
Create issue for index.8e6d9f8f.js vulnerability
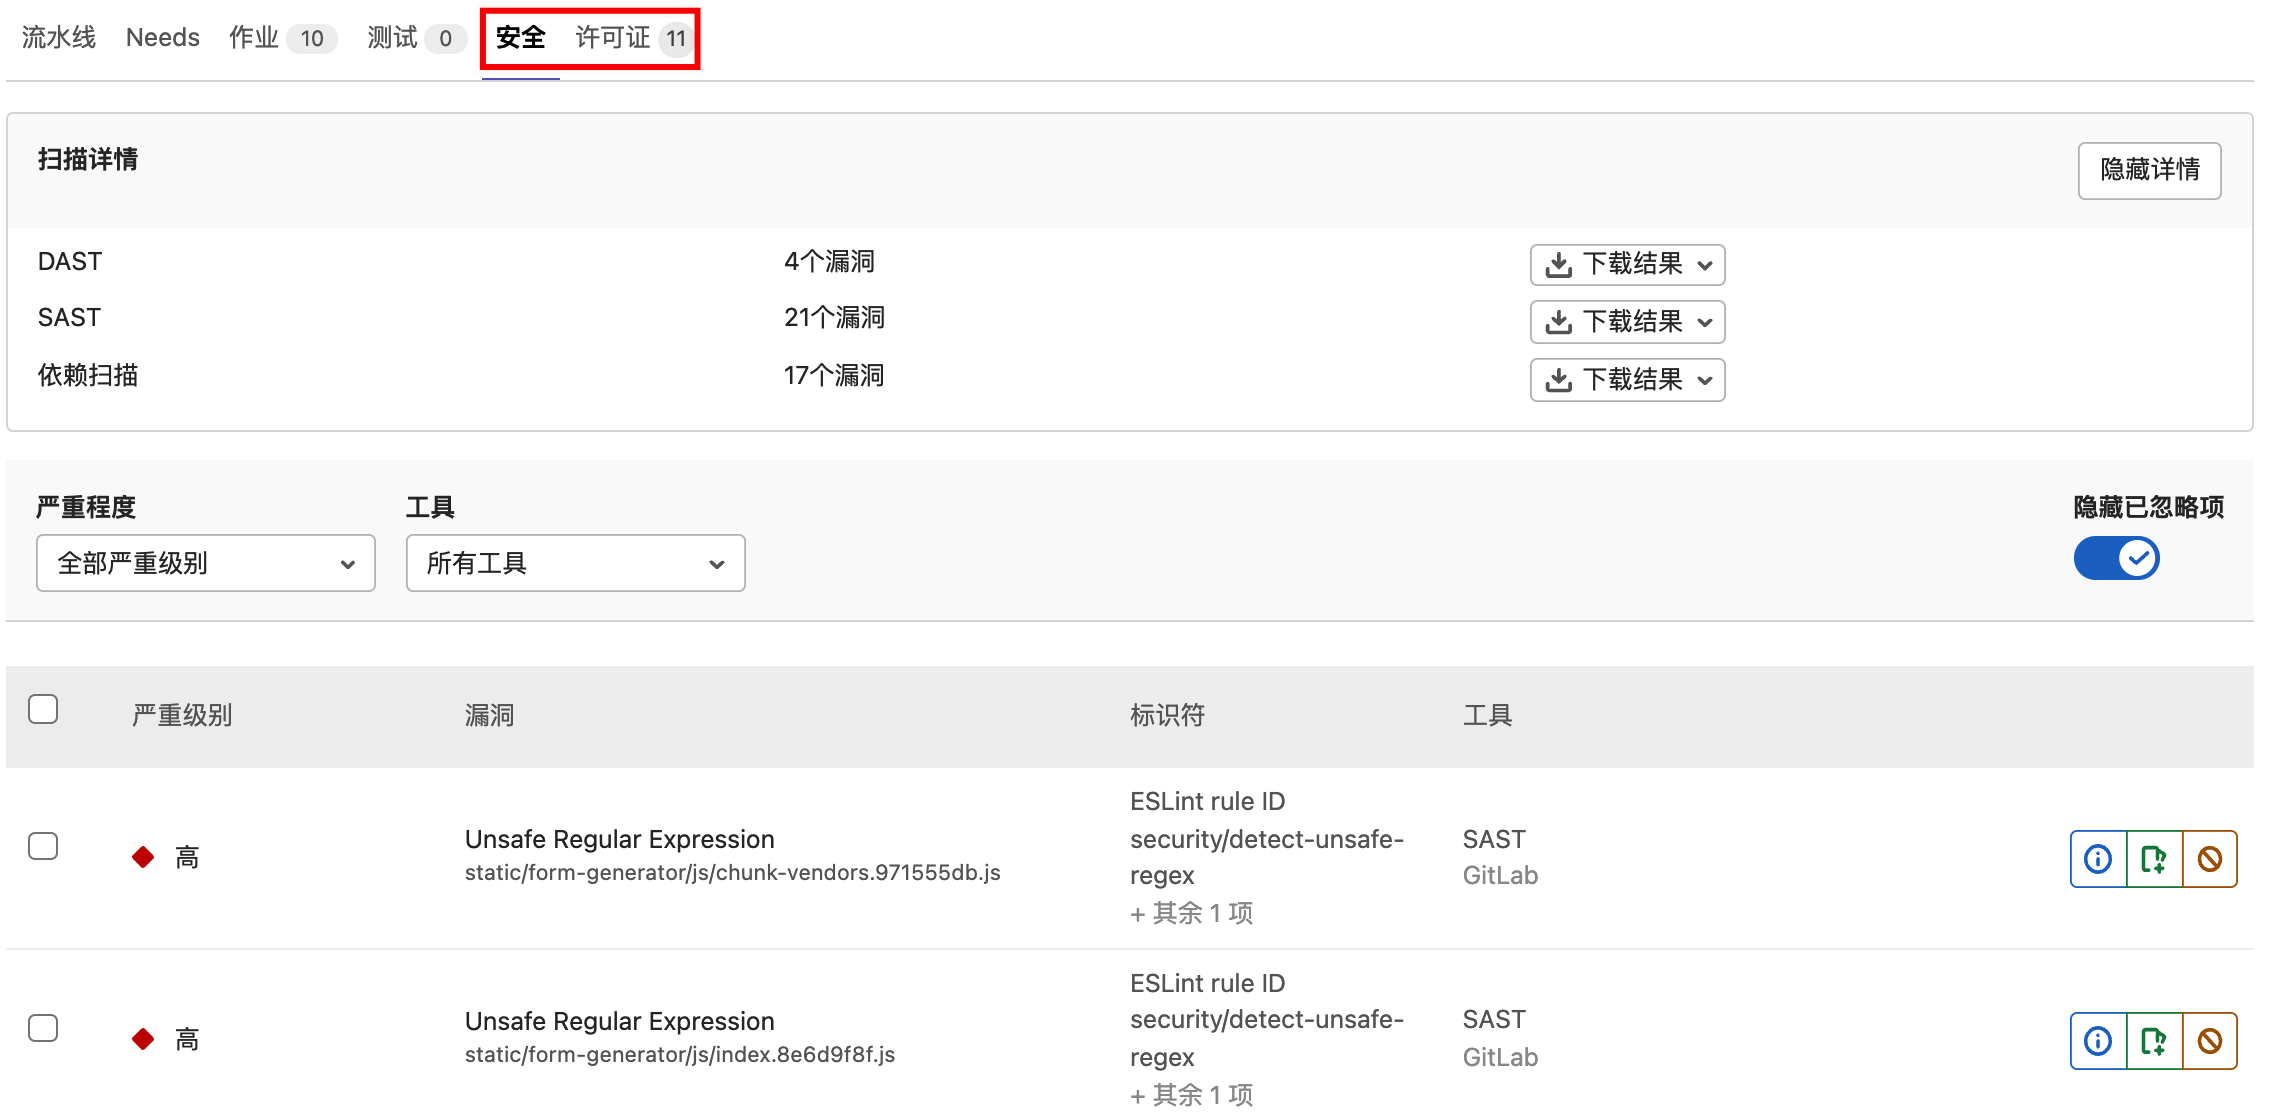click(x=2153, y=1041)
